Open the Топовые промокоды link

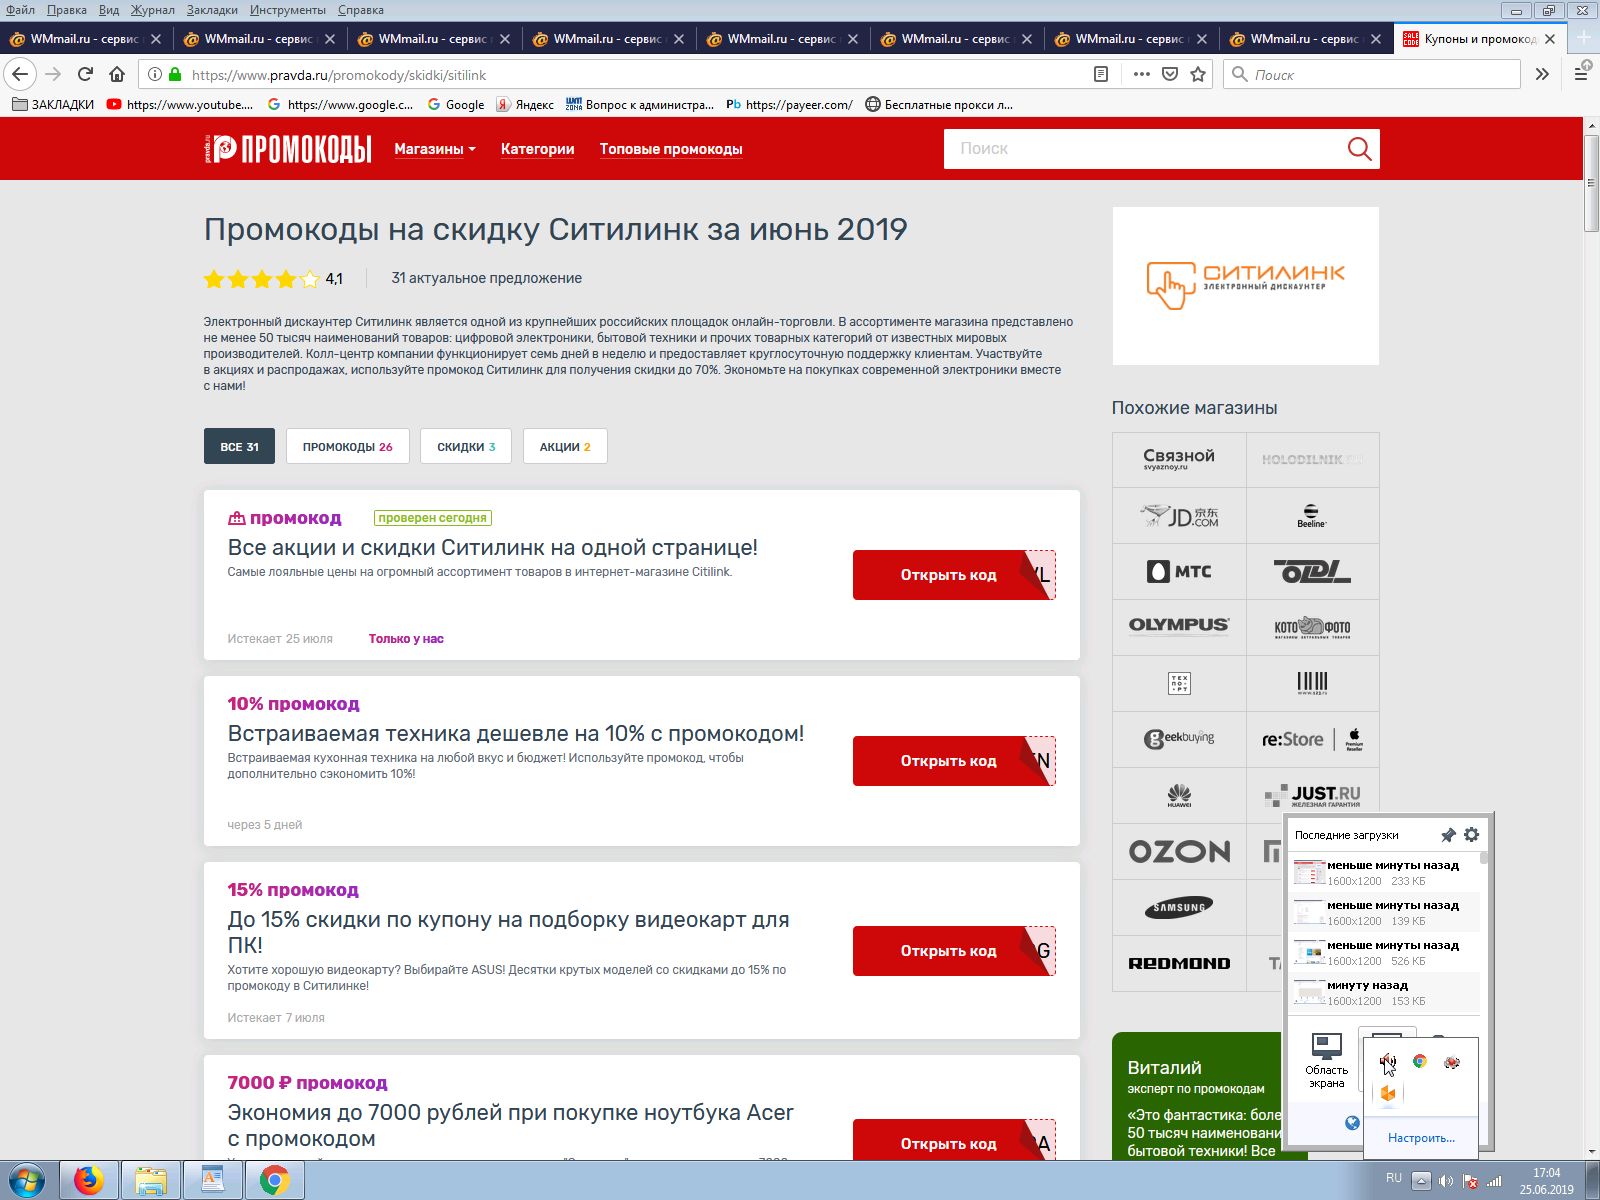point(671,149)
